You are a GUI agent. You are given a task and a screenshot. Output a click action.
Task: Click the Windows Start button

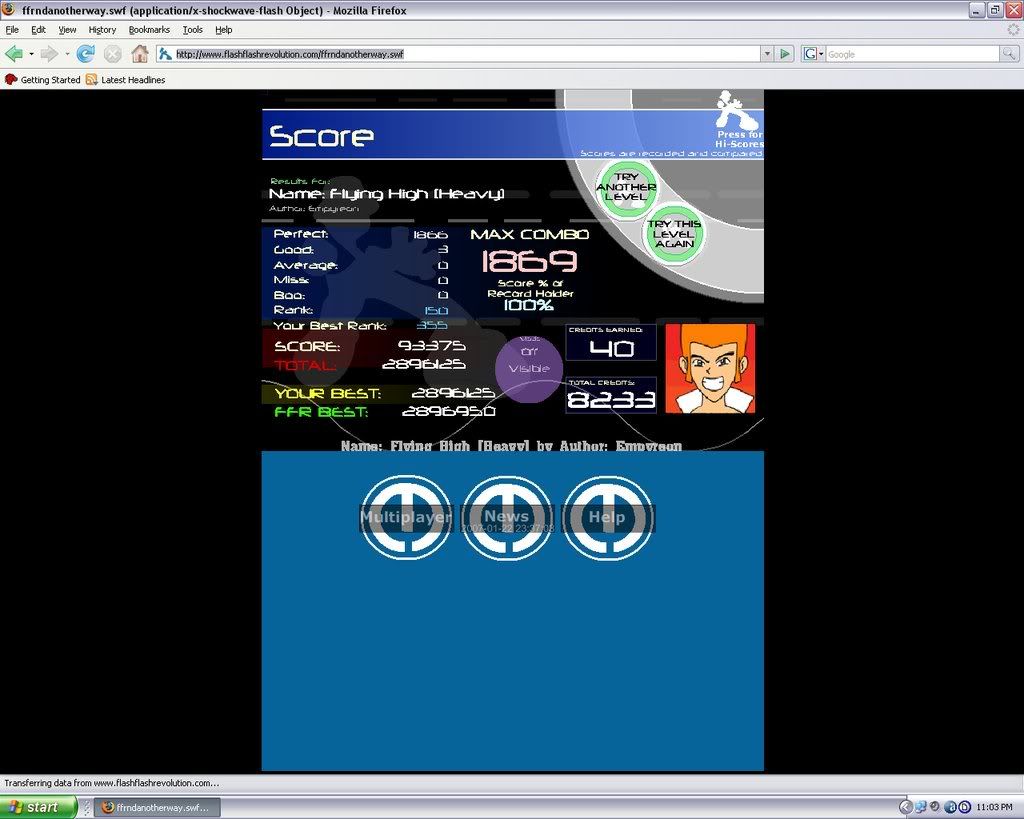pos(38,807)
